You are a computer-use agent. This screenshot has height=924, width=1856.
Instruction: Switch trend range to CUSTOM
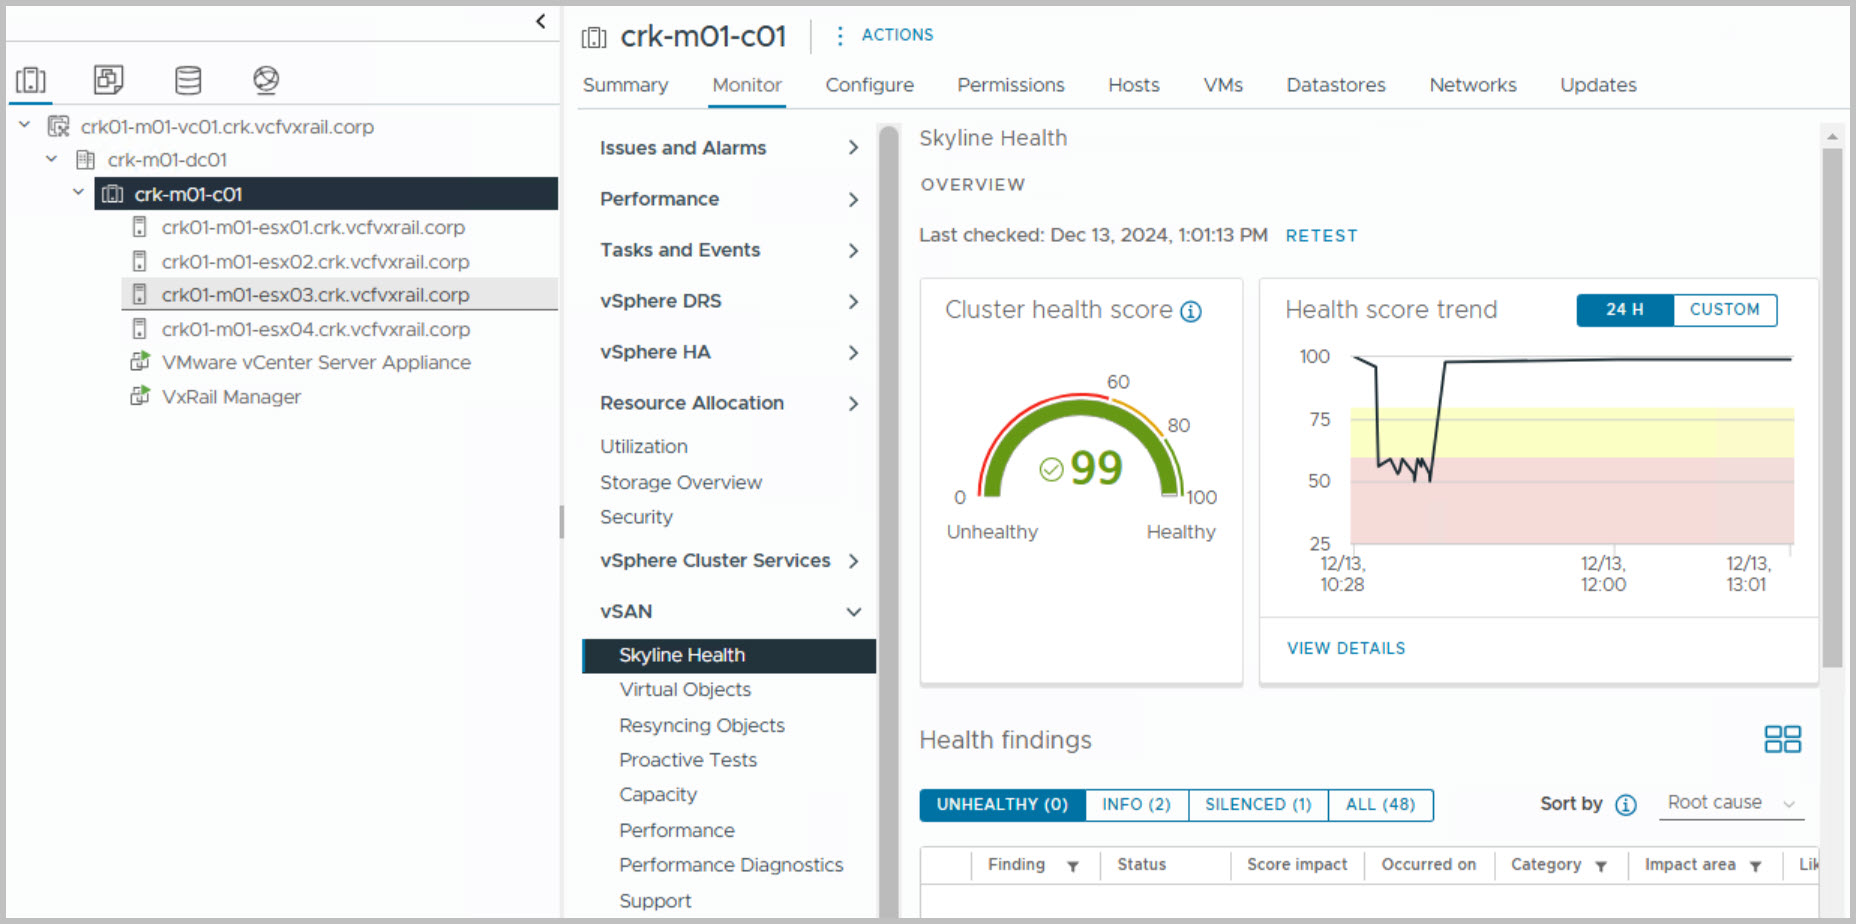pos(1724,310)
